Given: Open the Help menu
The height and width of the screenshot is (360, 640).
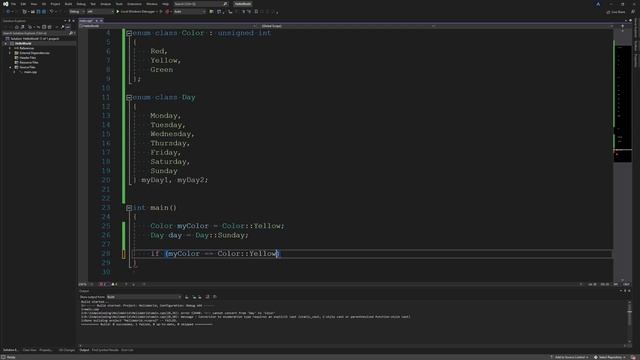Looking at the screenshot, I should (x=165, y=4).
